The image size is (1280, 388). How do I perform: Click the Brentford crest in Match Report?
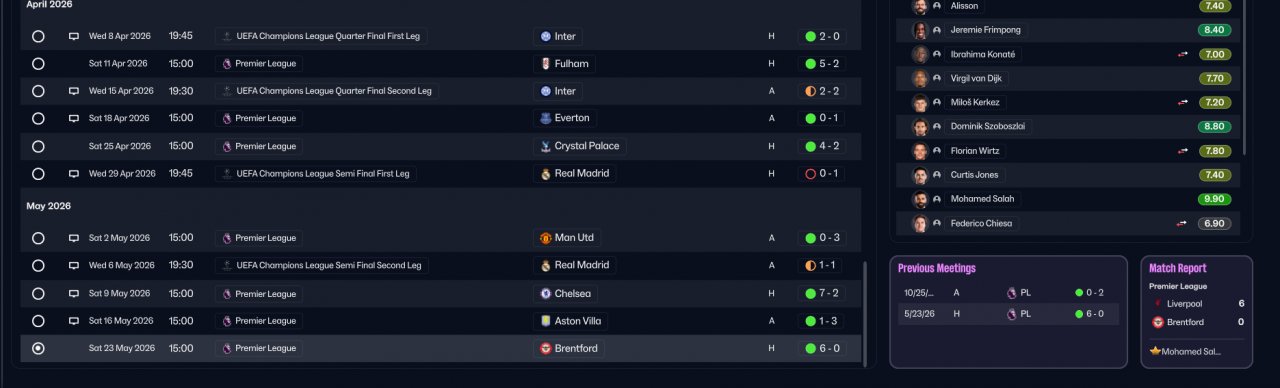click(x=1158, y=322)
